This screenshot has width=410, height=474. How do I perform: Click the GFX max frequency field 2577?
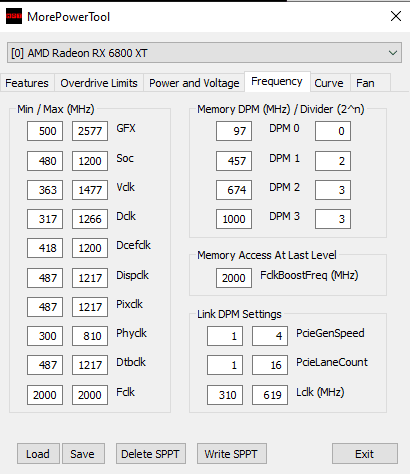pyautogui.click(x=90, y=131)
